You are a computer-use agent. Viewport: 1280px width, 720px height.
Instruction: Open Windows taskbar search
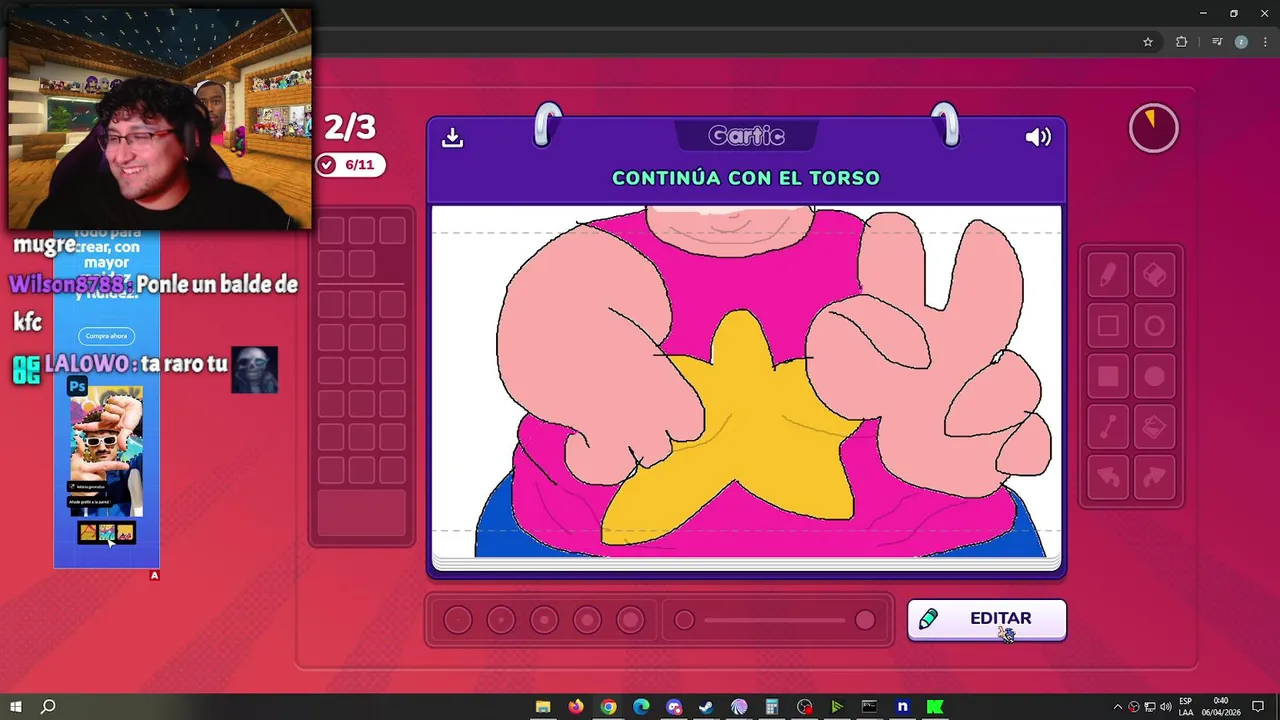point(47,707)
